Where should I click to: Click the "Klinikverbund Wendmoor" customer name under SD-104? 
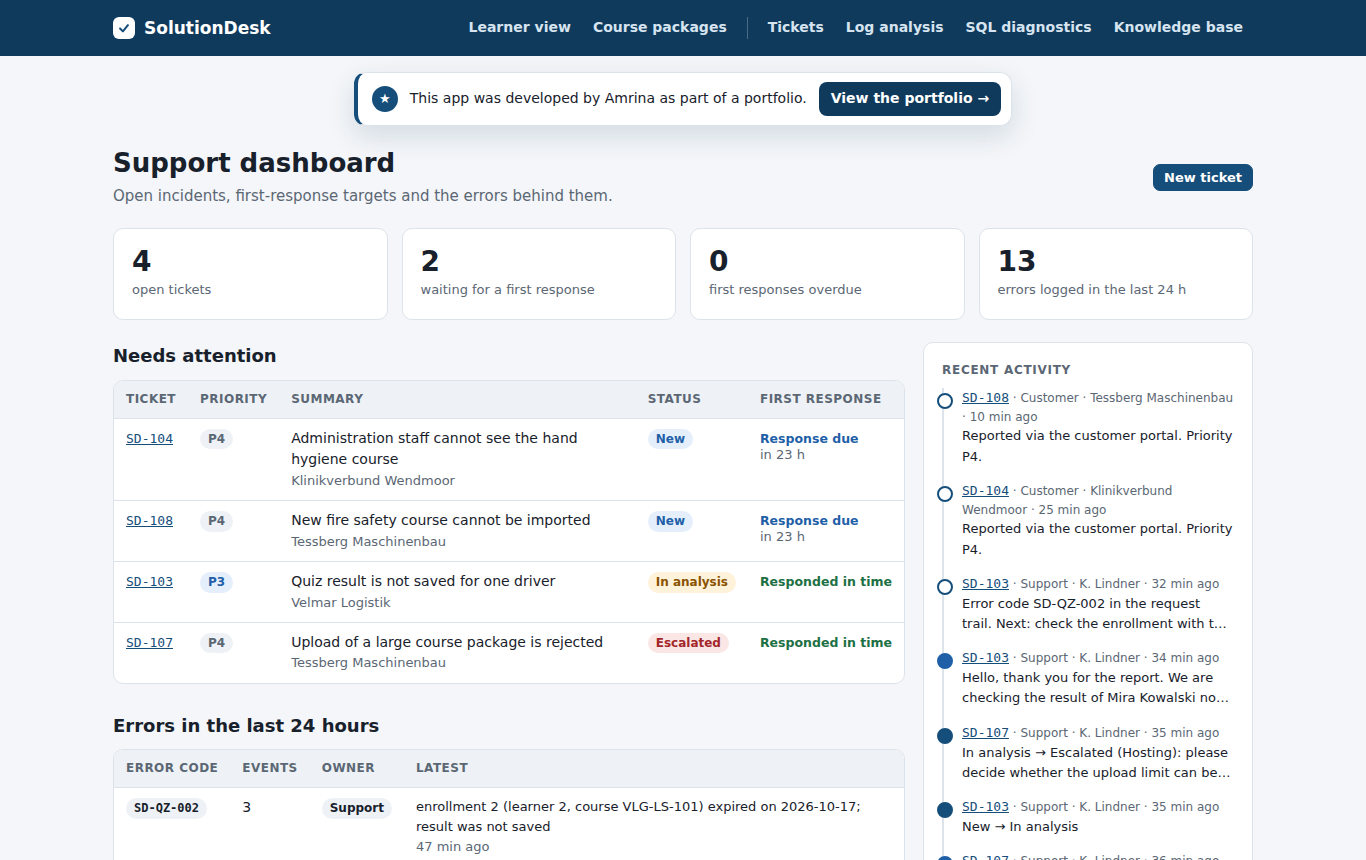[373, 481]
